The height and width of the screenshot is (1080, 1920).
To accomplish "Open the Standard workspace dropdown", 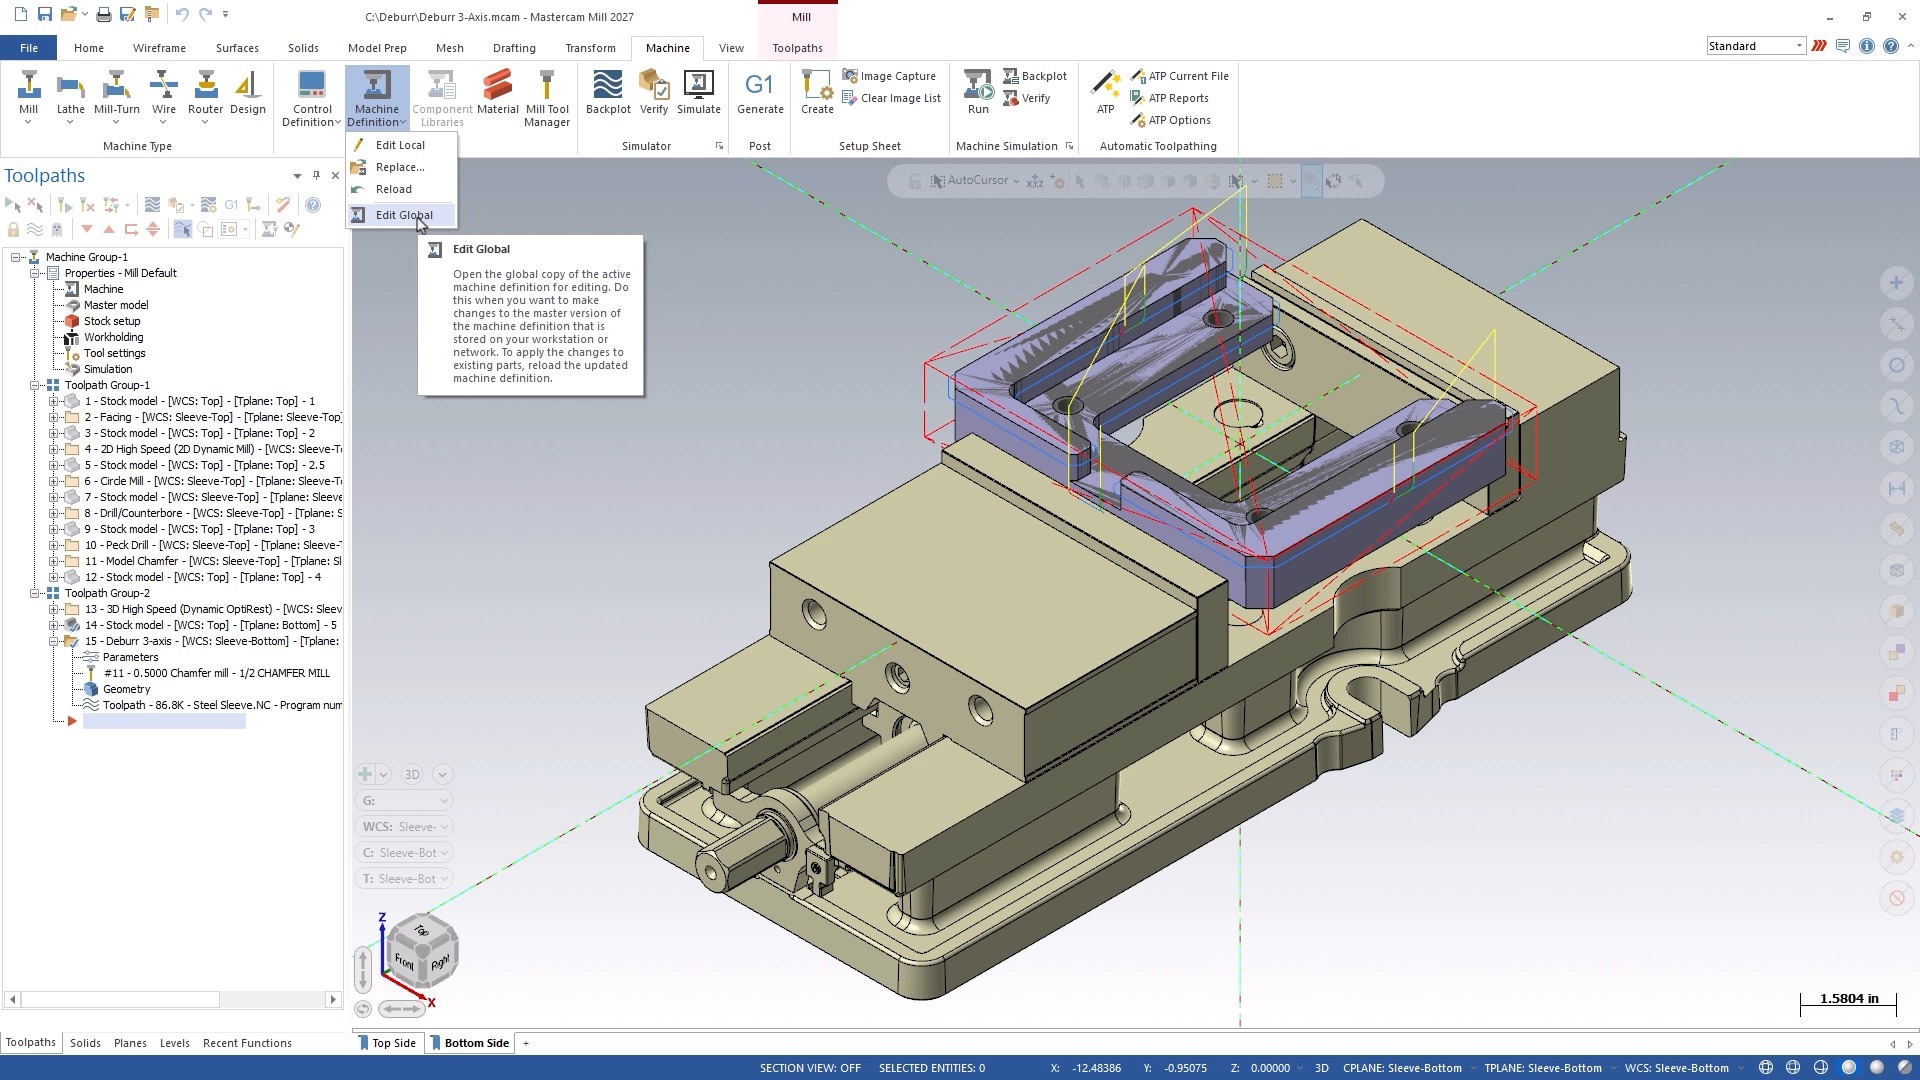I will [x=1755, y=46].
